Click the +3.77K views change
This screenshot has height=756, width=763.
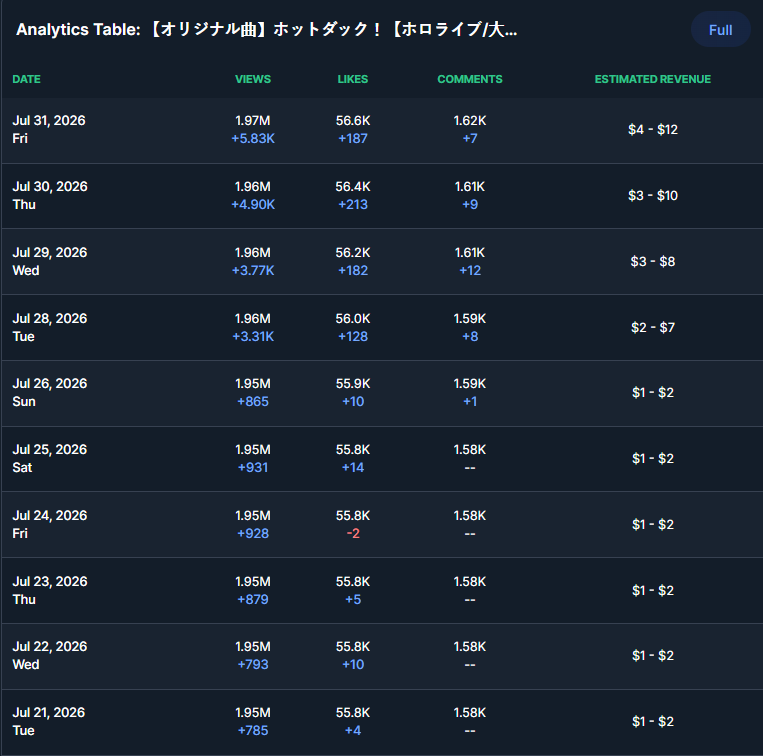tap(253, 270)
